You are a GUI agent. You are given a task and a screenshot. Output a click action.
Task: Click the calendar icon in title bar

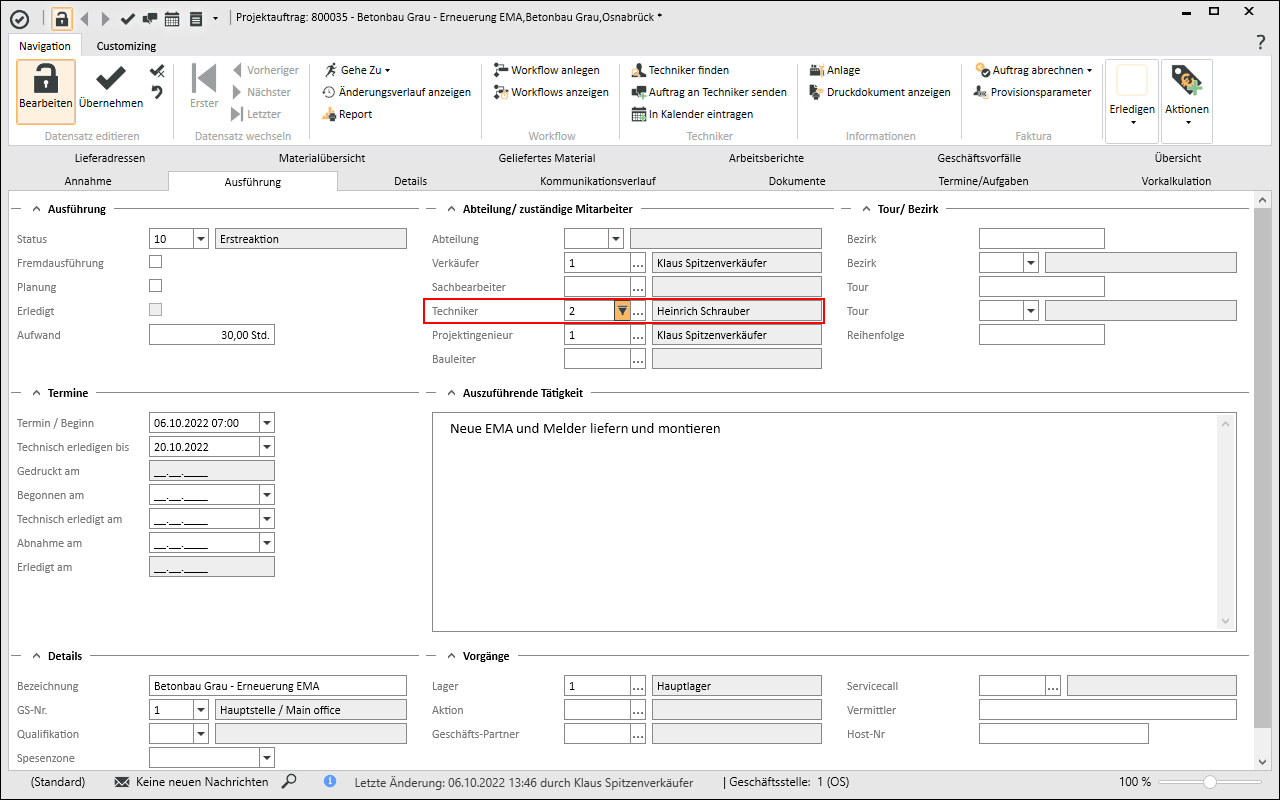[172, 18]
